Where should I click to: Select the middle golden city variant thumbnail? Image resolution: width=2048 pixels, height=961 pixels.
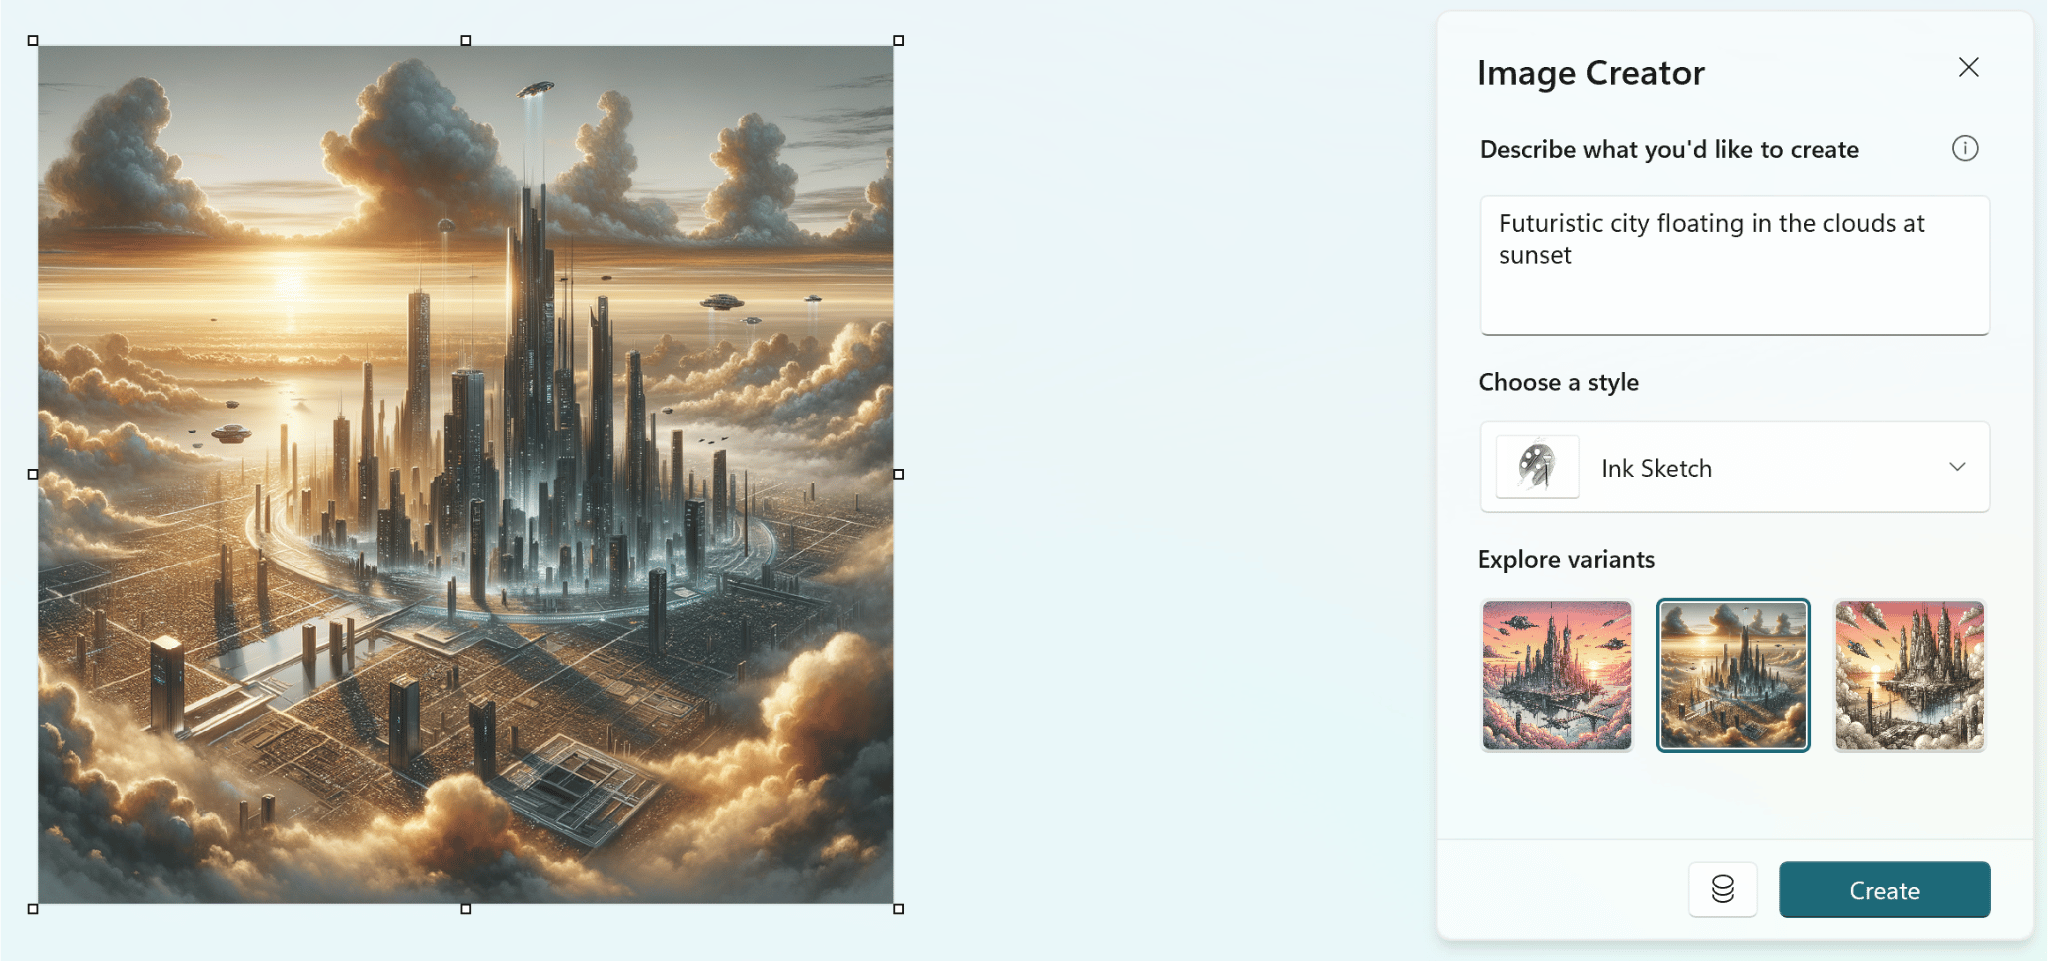pos(1733,675)
